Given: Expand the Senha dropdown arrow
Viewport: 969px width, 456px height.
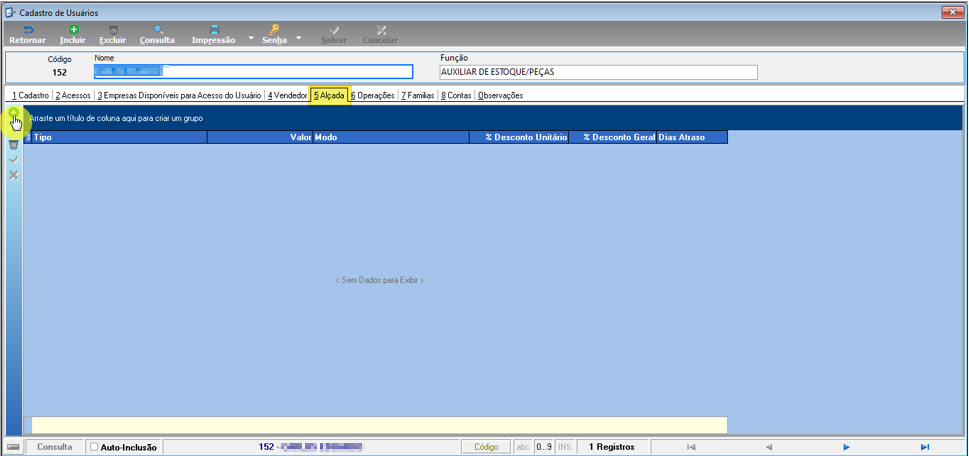Looking at the screenshot, I should pyautogui.click(x=298, y=38).
